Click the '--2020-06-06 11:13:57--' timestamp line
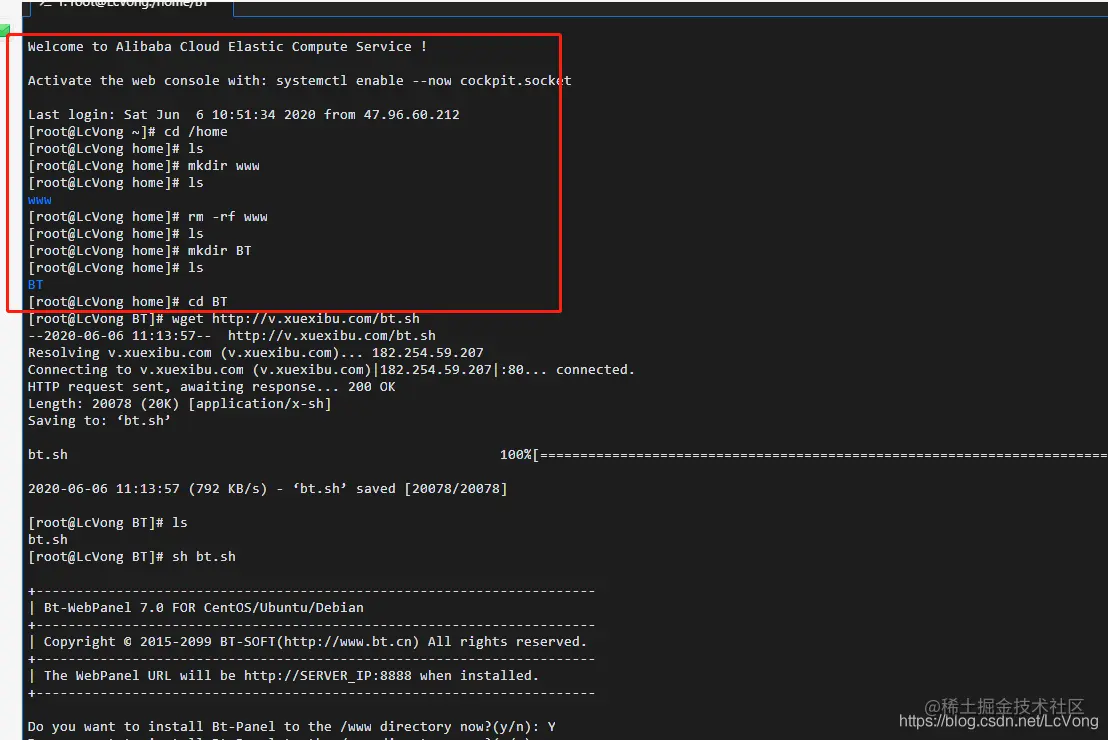 [x=232, y=336]
